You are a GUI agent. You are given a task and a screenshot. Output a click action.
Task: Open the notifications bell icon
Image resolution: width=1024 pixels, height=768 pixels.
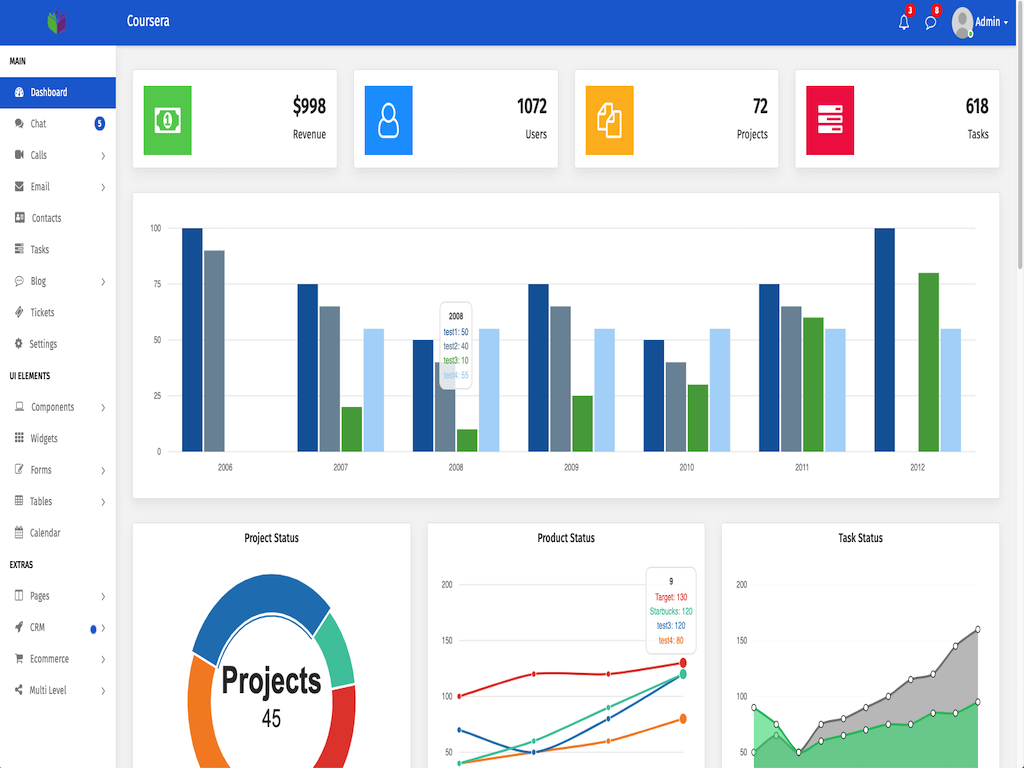point(904,23)
